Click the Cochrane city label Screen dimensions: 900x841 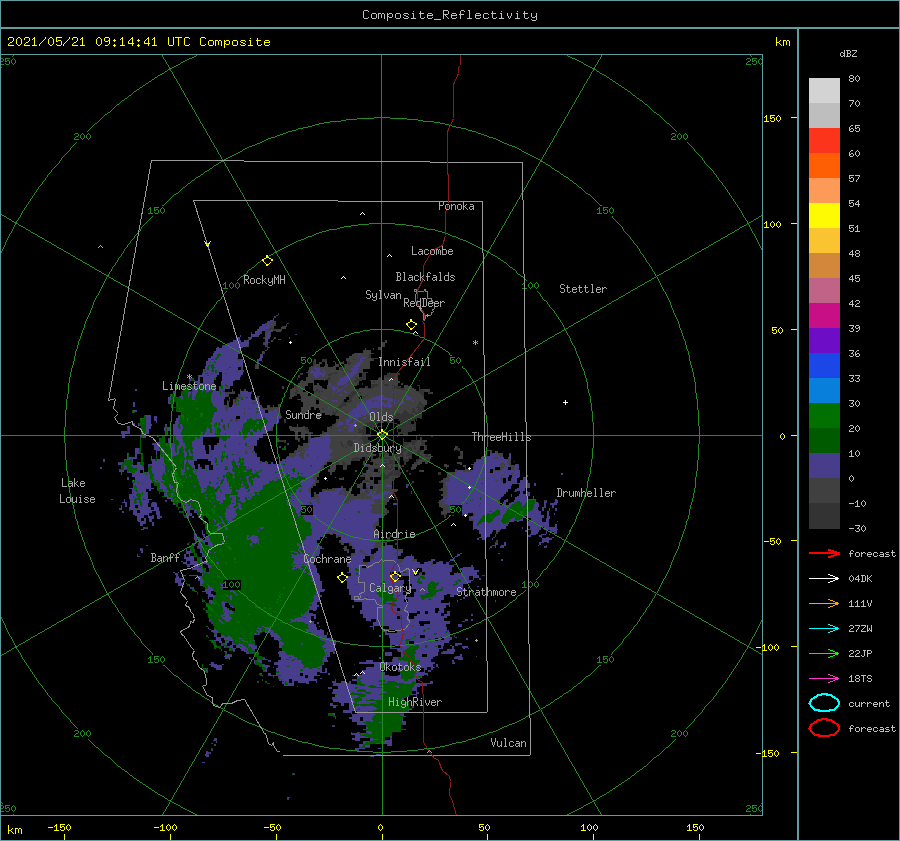pyautogui.click(x=327, y=559)
